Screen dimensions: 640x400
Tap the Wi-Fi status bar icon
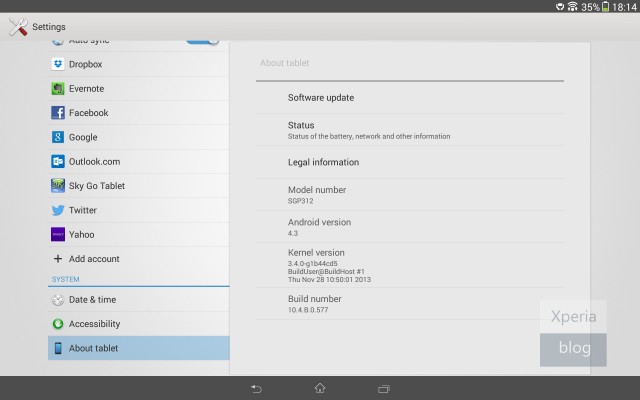click(572, 7)
